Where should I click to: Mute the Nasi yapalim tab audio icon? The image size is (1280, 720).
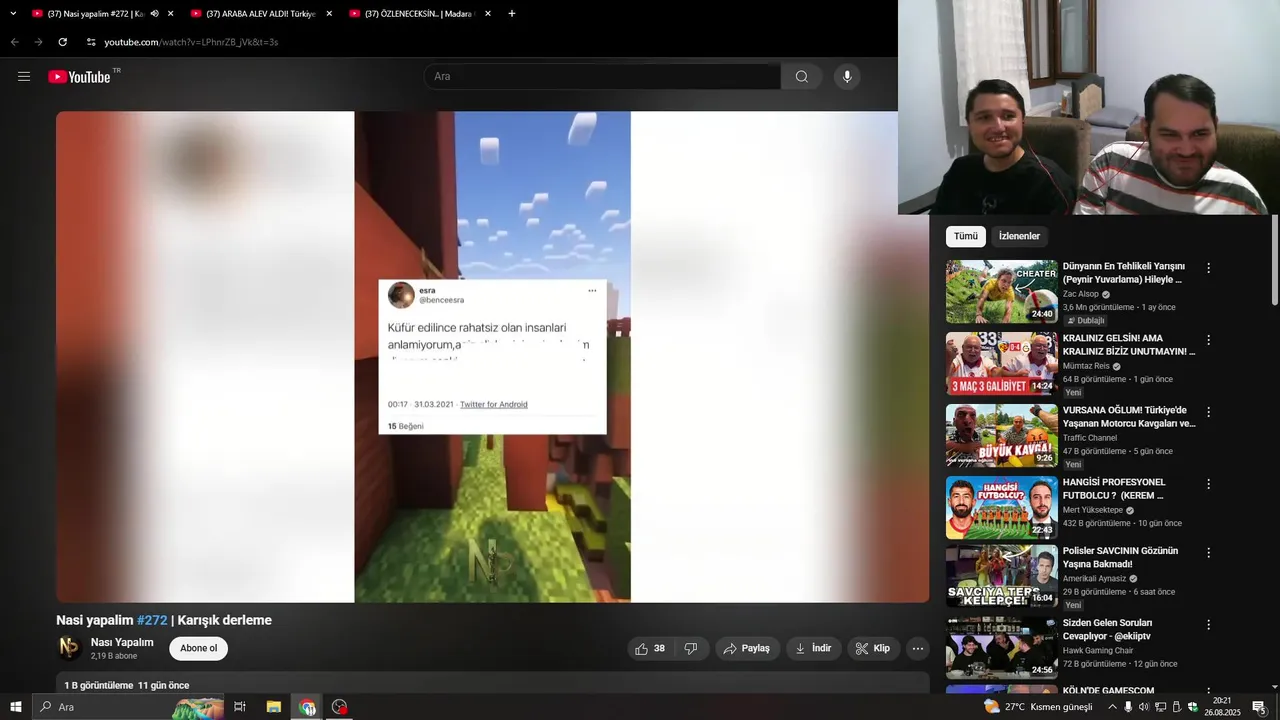[x=154, y=14]
